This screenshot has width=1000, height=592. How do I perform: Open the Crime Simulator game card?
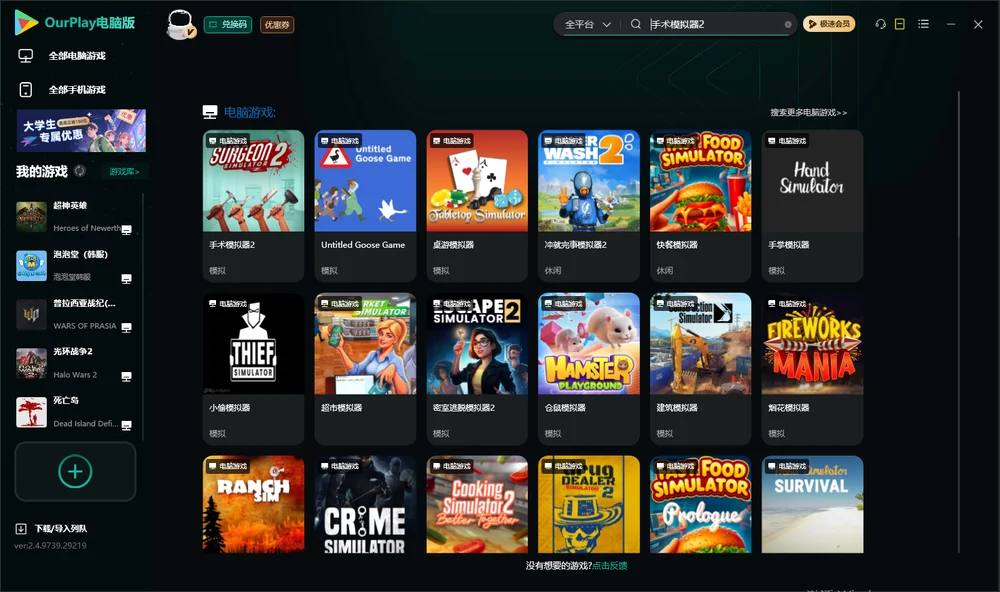365,504
